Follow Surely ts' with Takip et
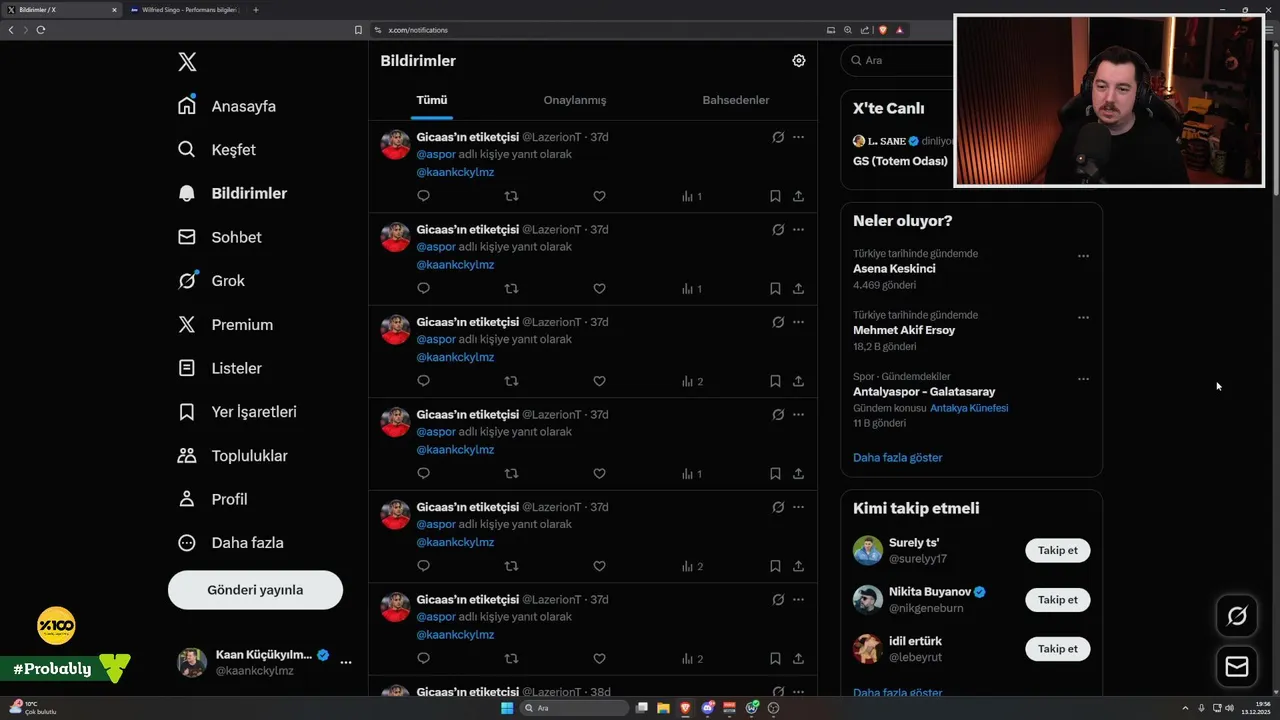1280x720 pixels. coord(1057,550)
